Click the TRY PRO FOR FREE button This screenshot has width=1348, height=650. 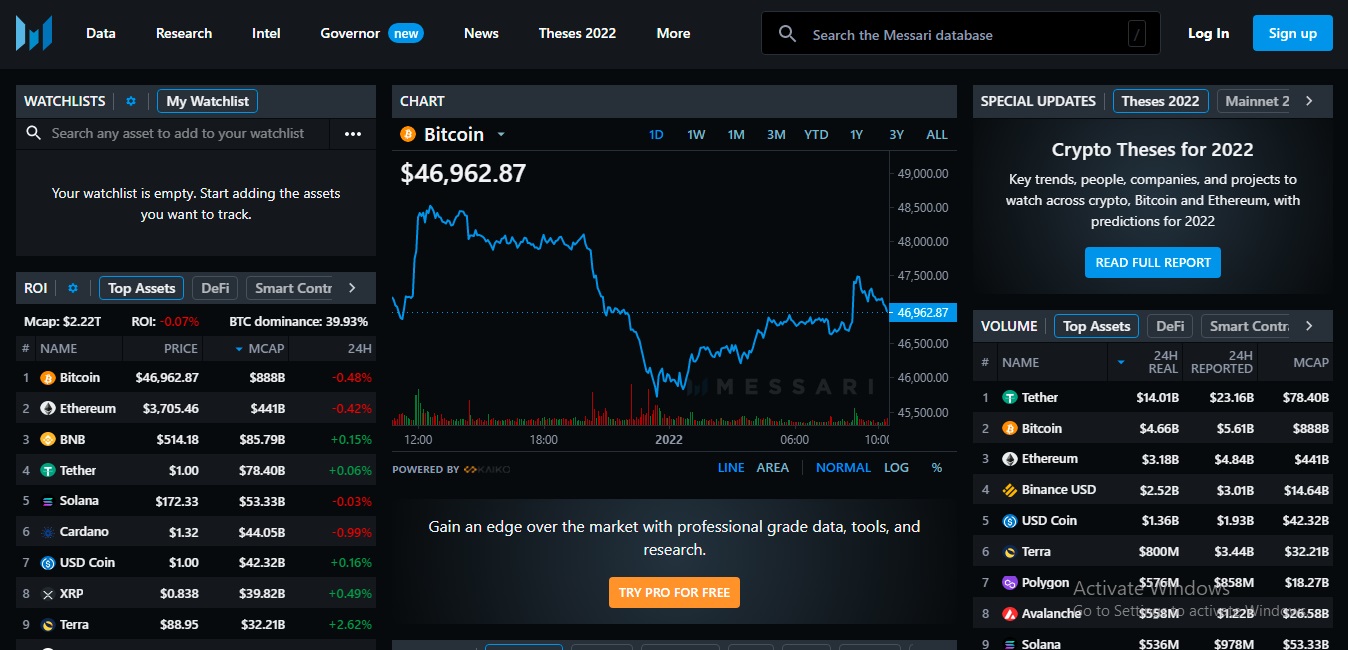[x=674, y=592]
